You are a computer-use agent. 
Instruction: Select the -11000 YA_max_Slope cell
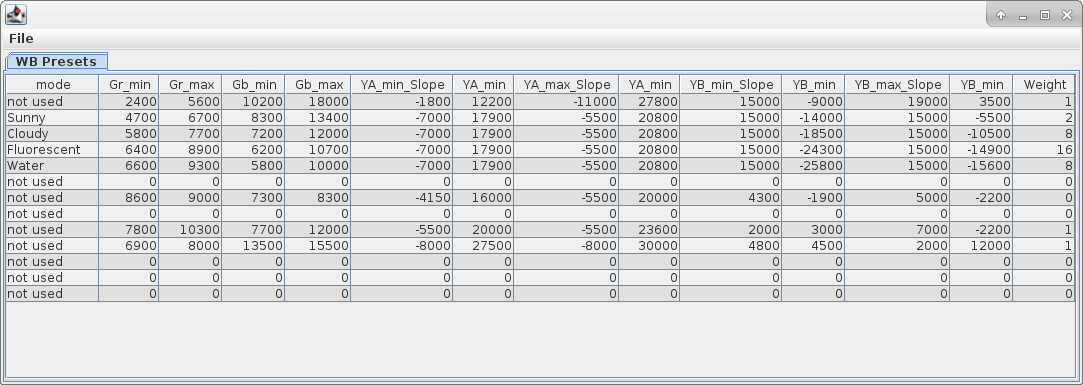click(566, 102)
